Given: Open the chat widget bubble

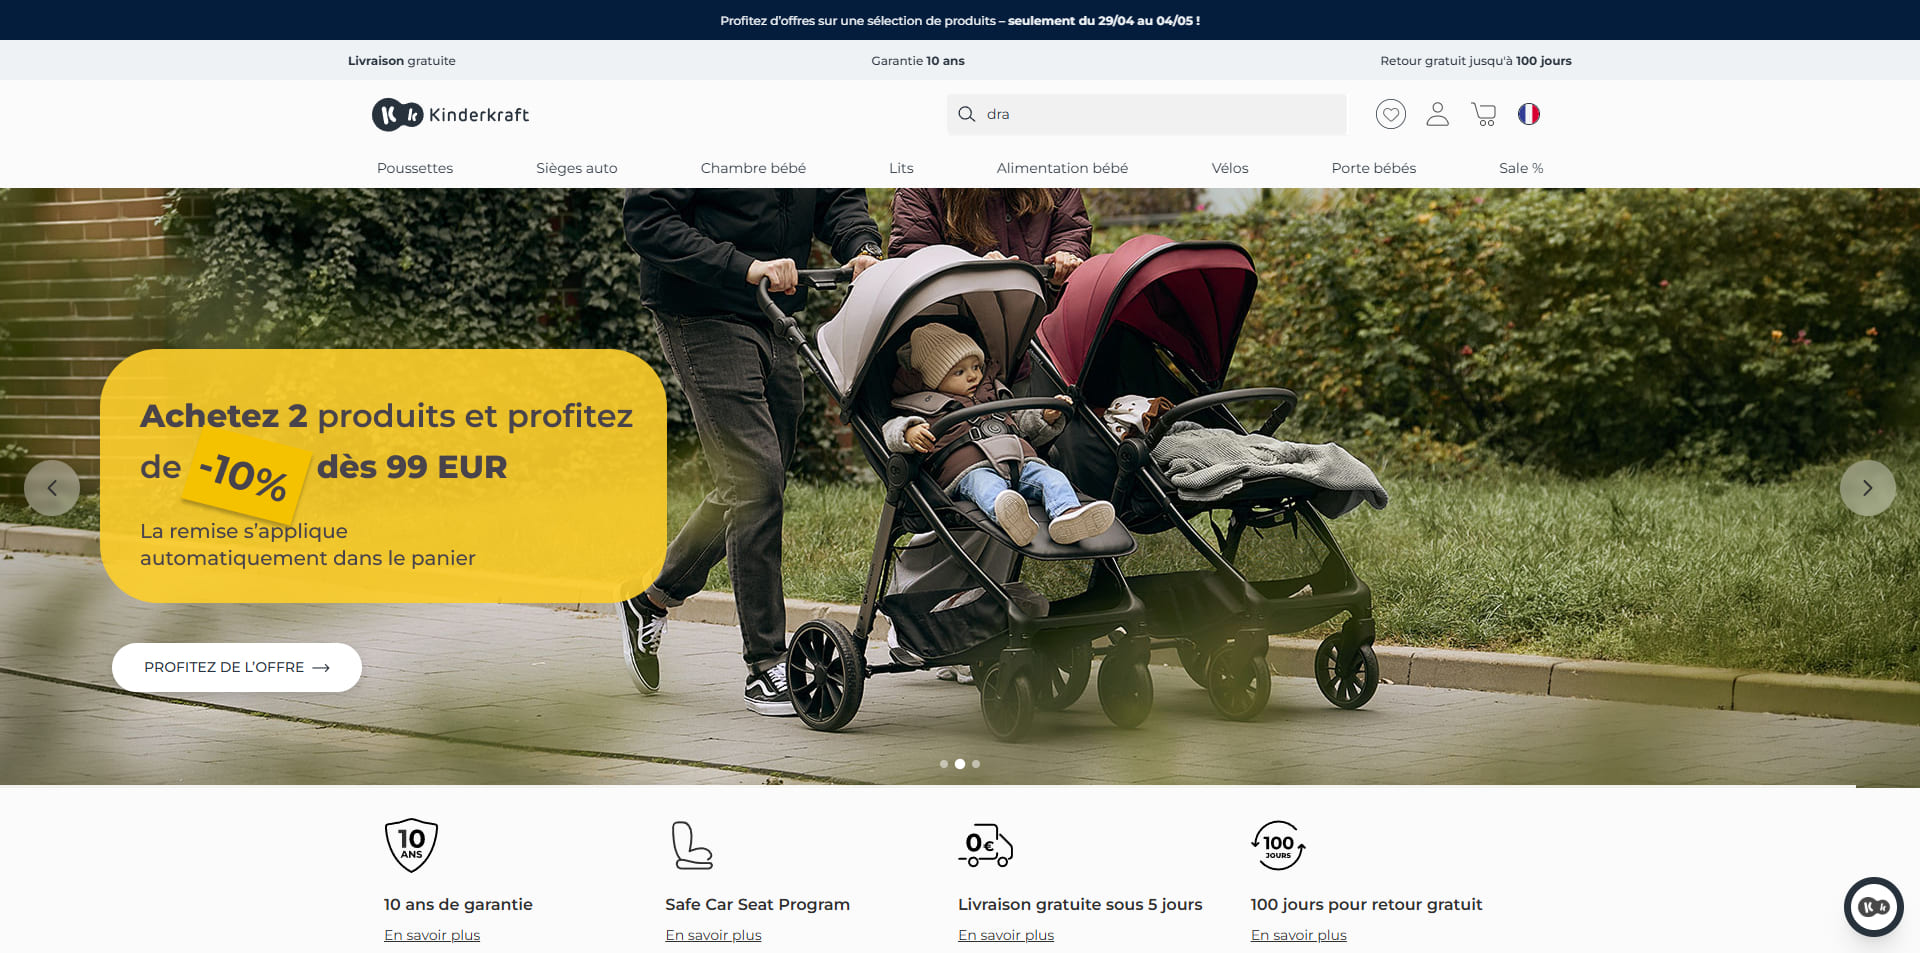Looking at the screenshot, I should pyautogui.click(x=1874, y=907).
